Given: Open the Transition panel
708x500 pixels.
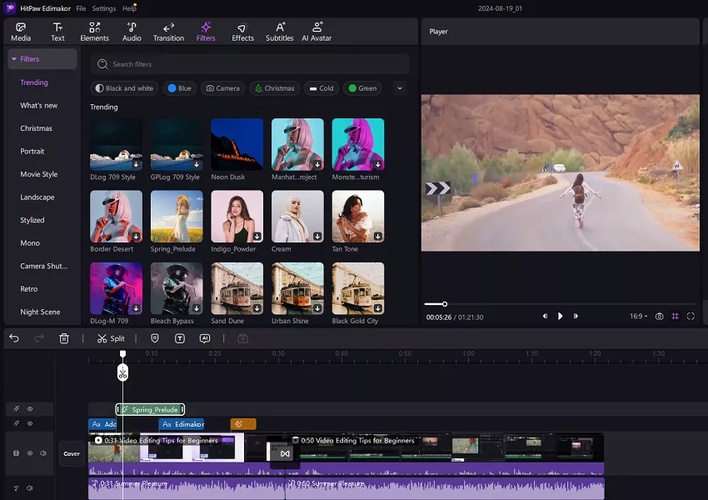Looking at the screenshot, I should [168, 32].
